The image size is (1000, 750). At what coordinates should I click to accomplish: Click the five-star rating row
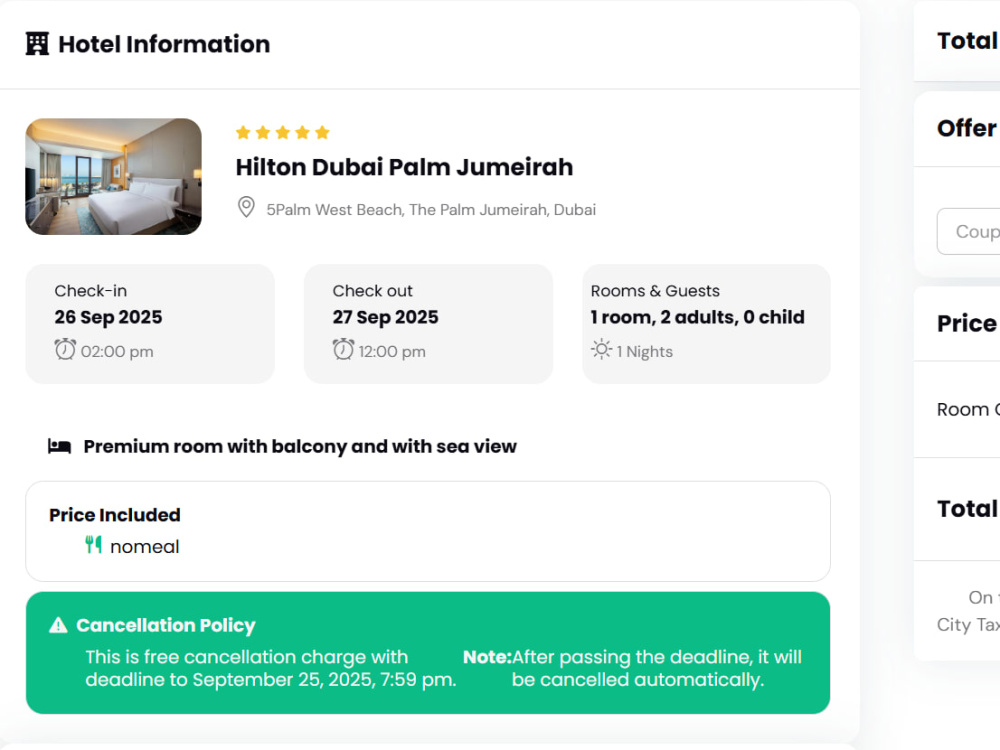click(x=283, y=133)
